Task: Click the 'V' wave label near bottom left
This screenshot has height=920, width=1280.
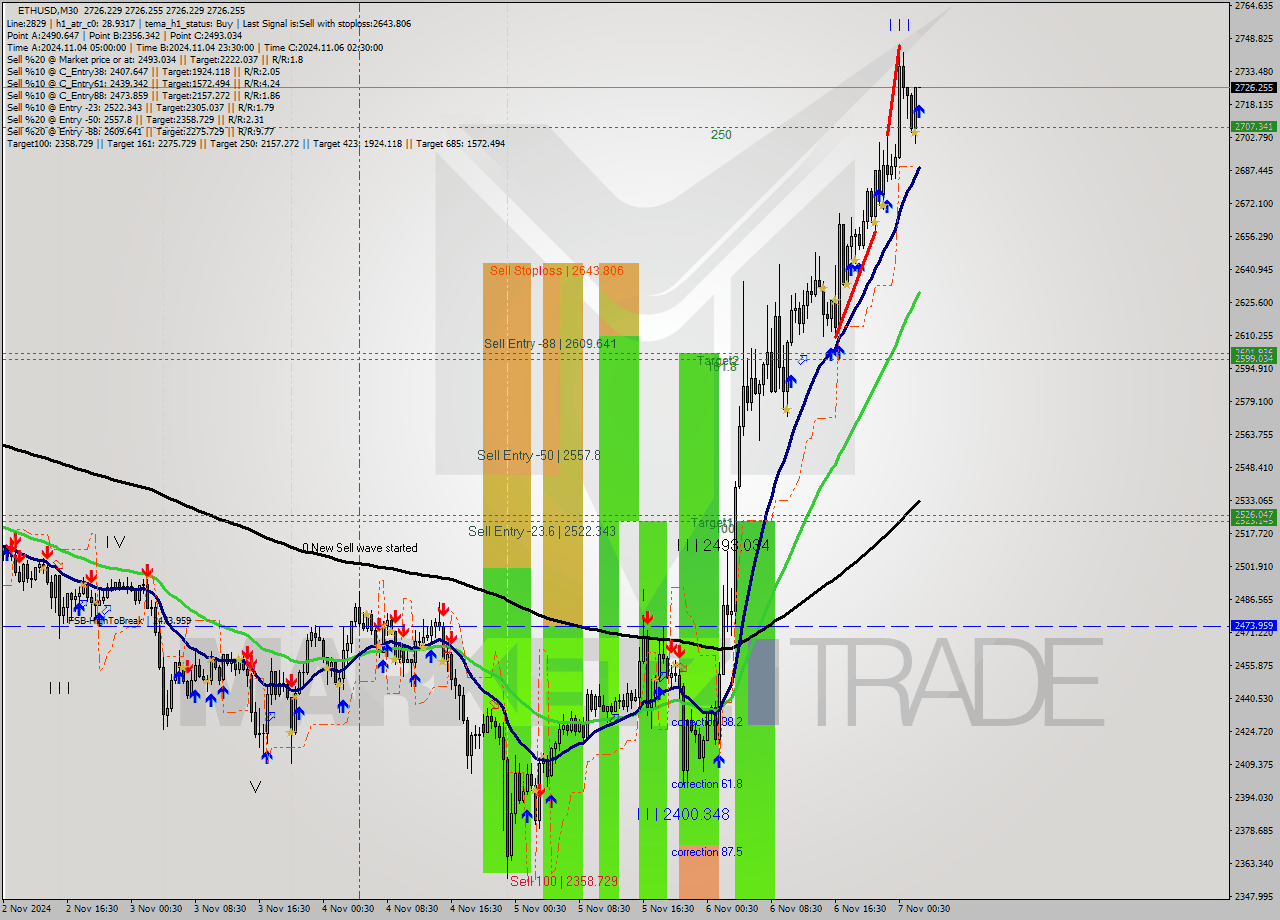Action: [x=255, y=787]
